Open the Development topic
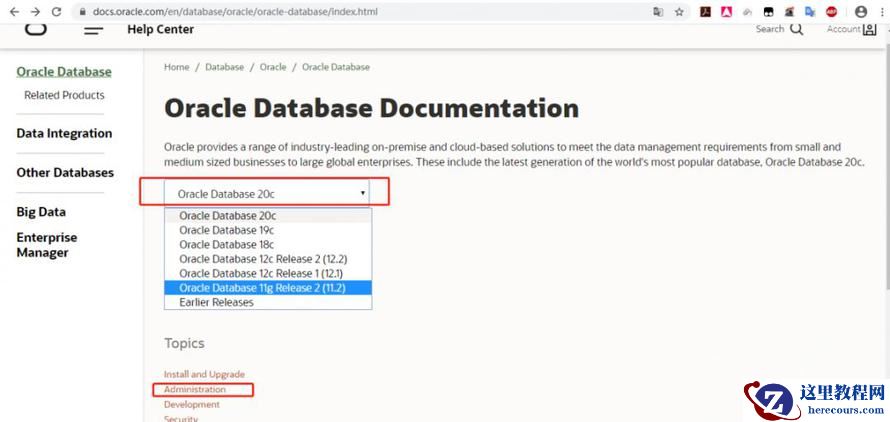Viewport: 890px width, 422px height. click(192, 404)
